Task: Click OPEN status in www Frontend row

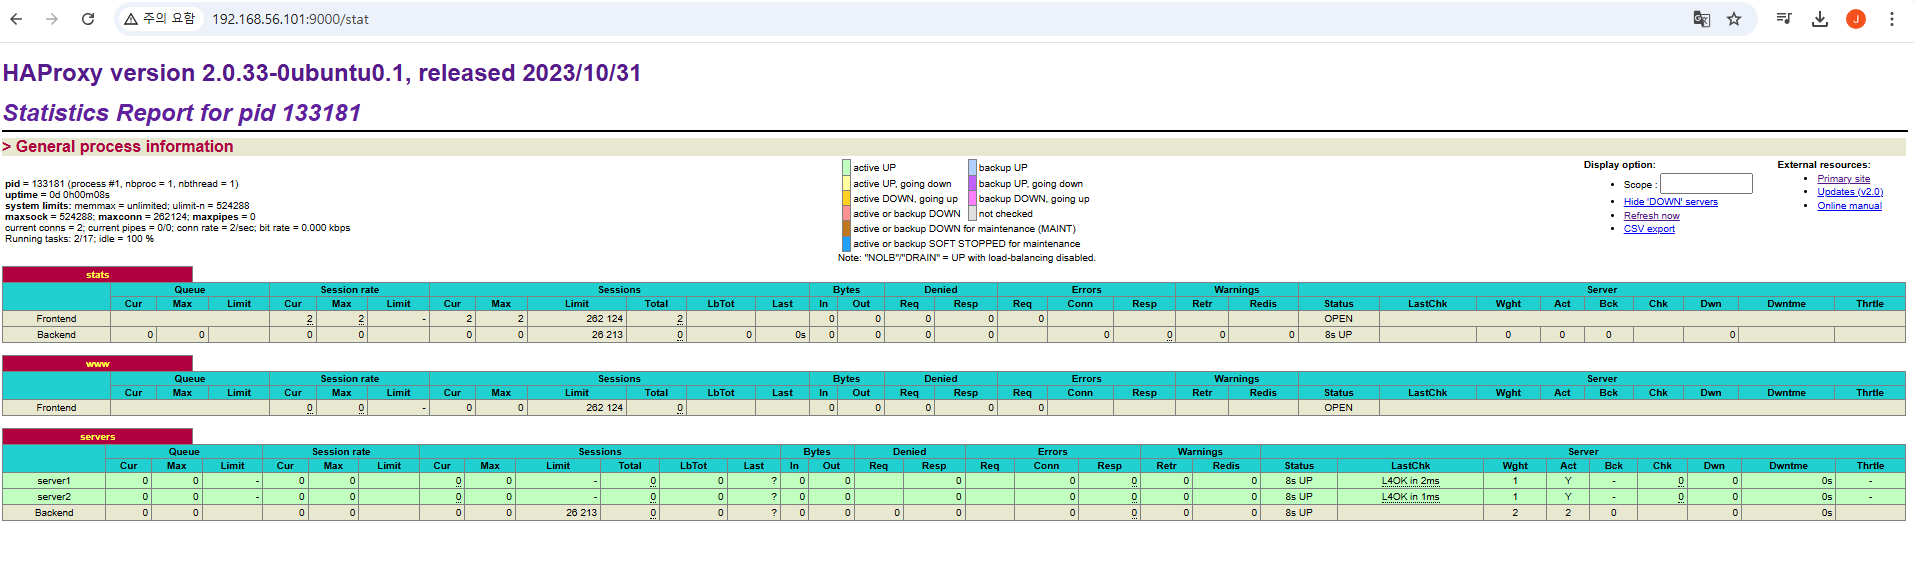Action: 1338,408
